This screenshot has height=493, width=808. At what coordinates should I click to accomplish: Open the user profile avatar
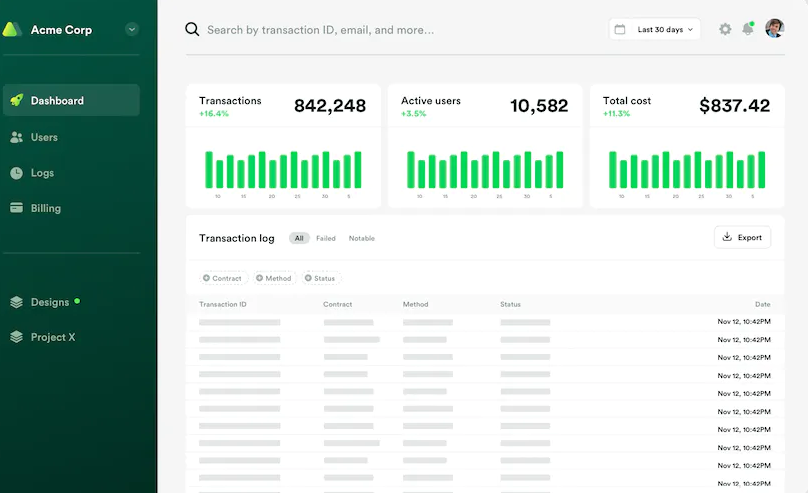coord(775,28)
